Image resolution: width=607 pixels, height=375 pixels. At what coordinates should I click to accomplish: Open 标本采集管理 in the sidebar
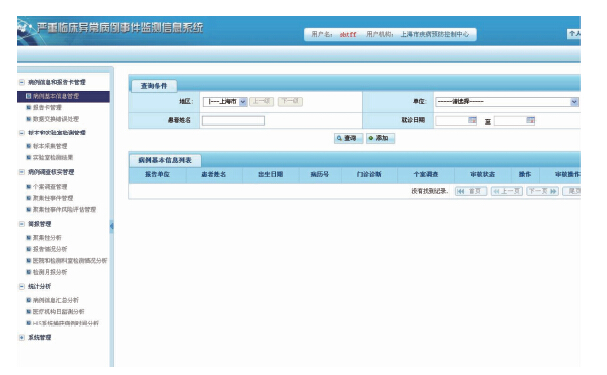pyautogui.click(x=50, y=146)
